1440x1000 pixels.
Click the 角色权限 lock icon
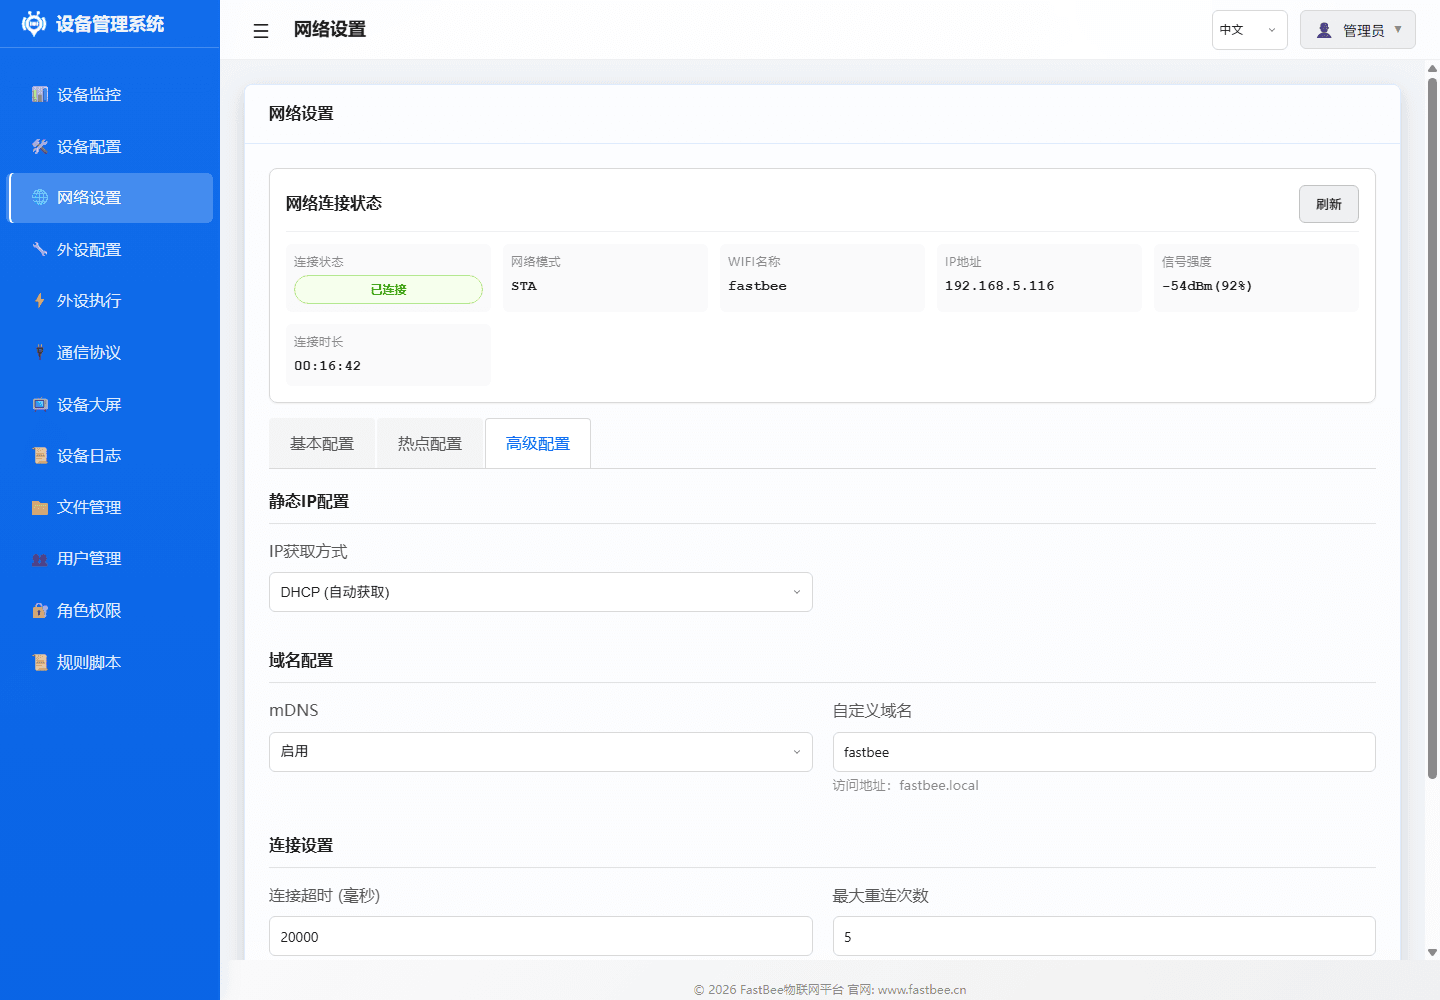(40, 610)
